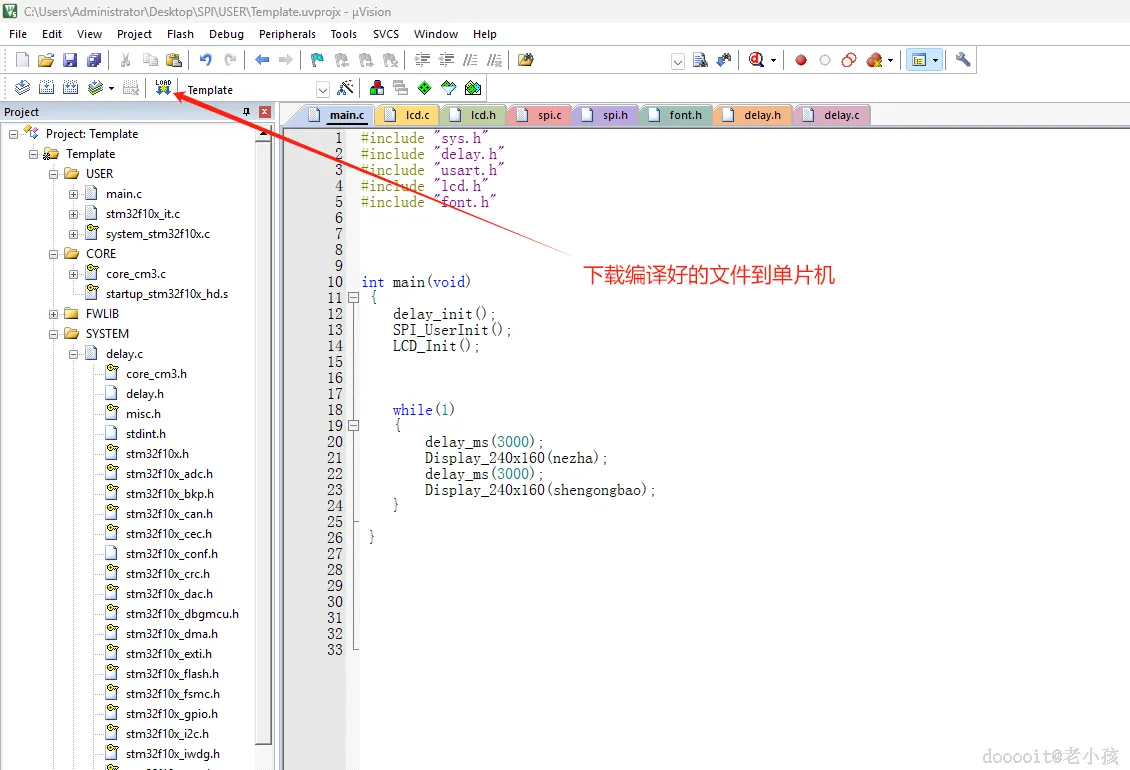Screen dimensions: 1130x770
Task: Collapse the SYSTEM folder
Action: (53, 335)
